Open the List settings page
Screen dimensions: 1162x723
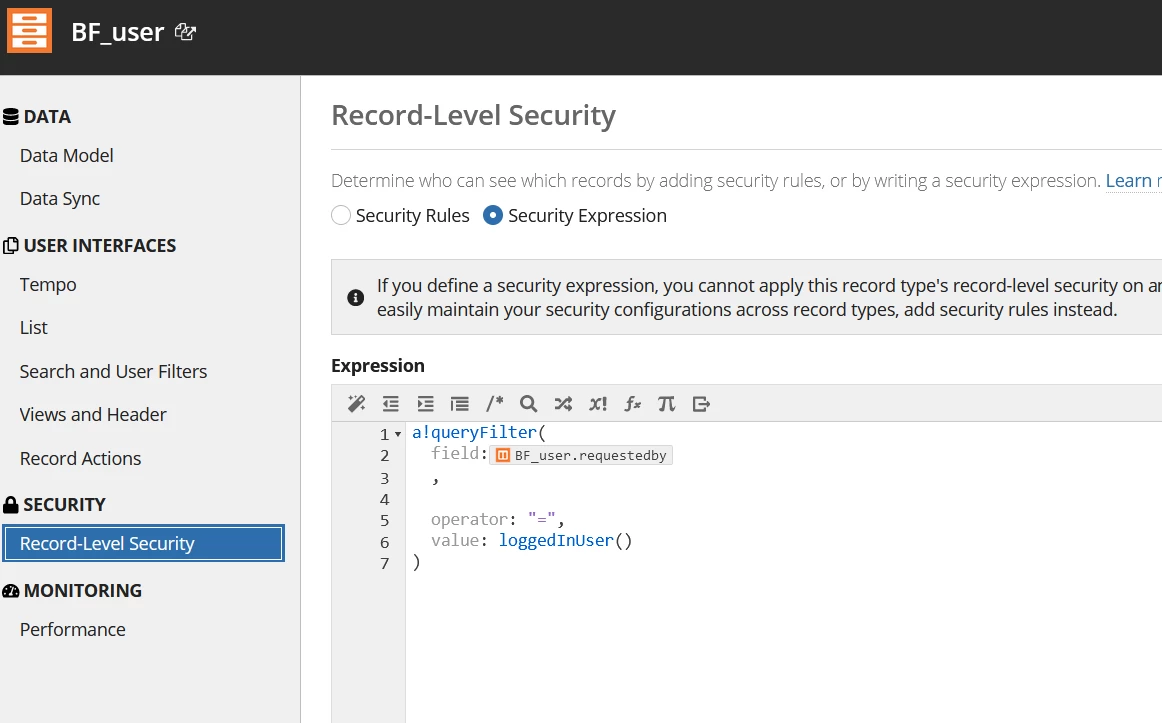[x=33, y=327]
